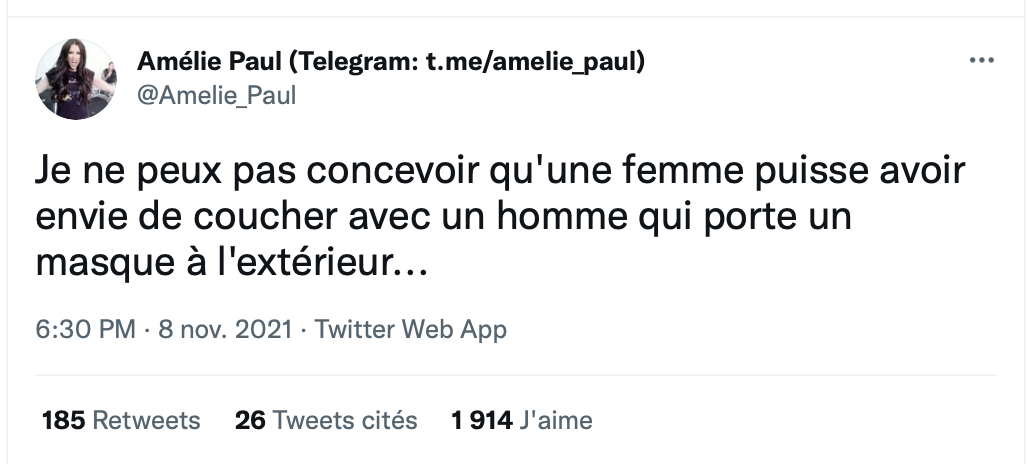The height and width of the screenshot is (464, 1028).
Task: Open the @Amelie_Paul handle link
Action: (x=216, y=96)
